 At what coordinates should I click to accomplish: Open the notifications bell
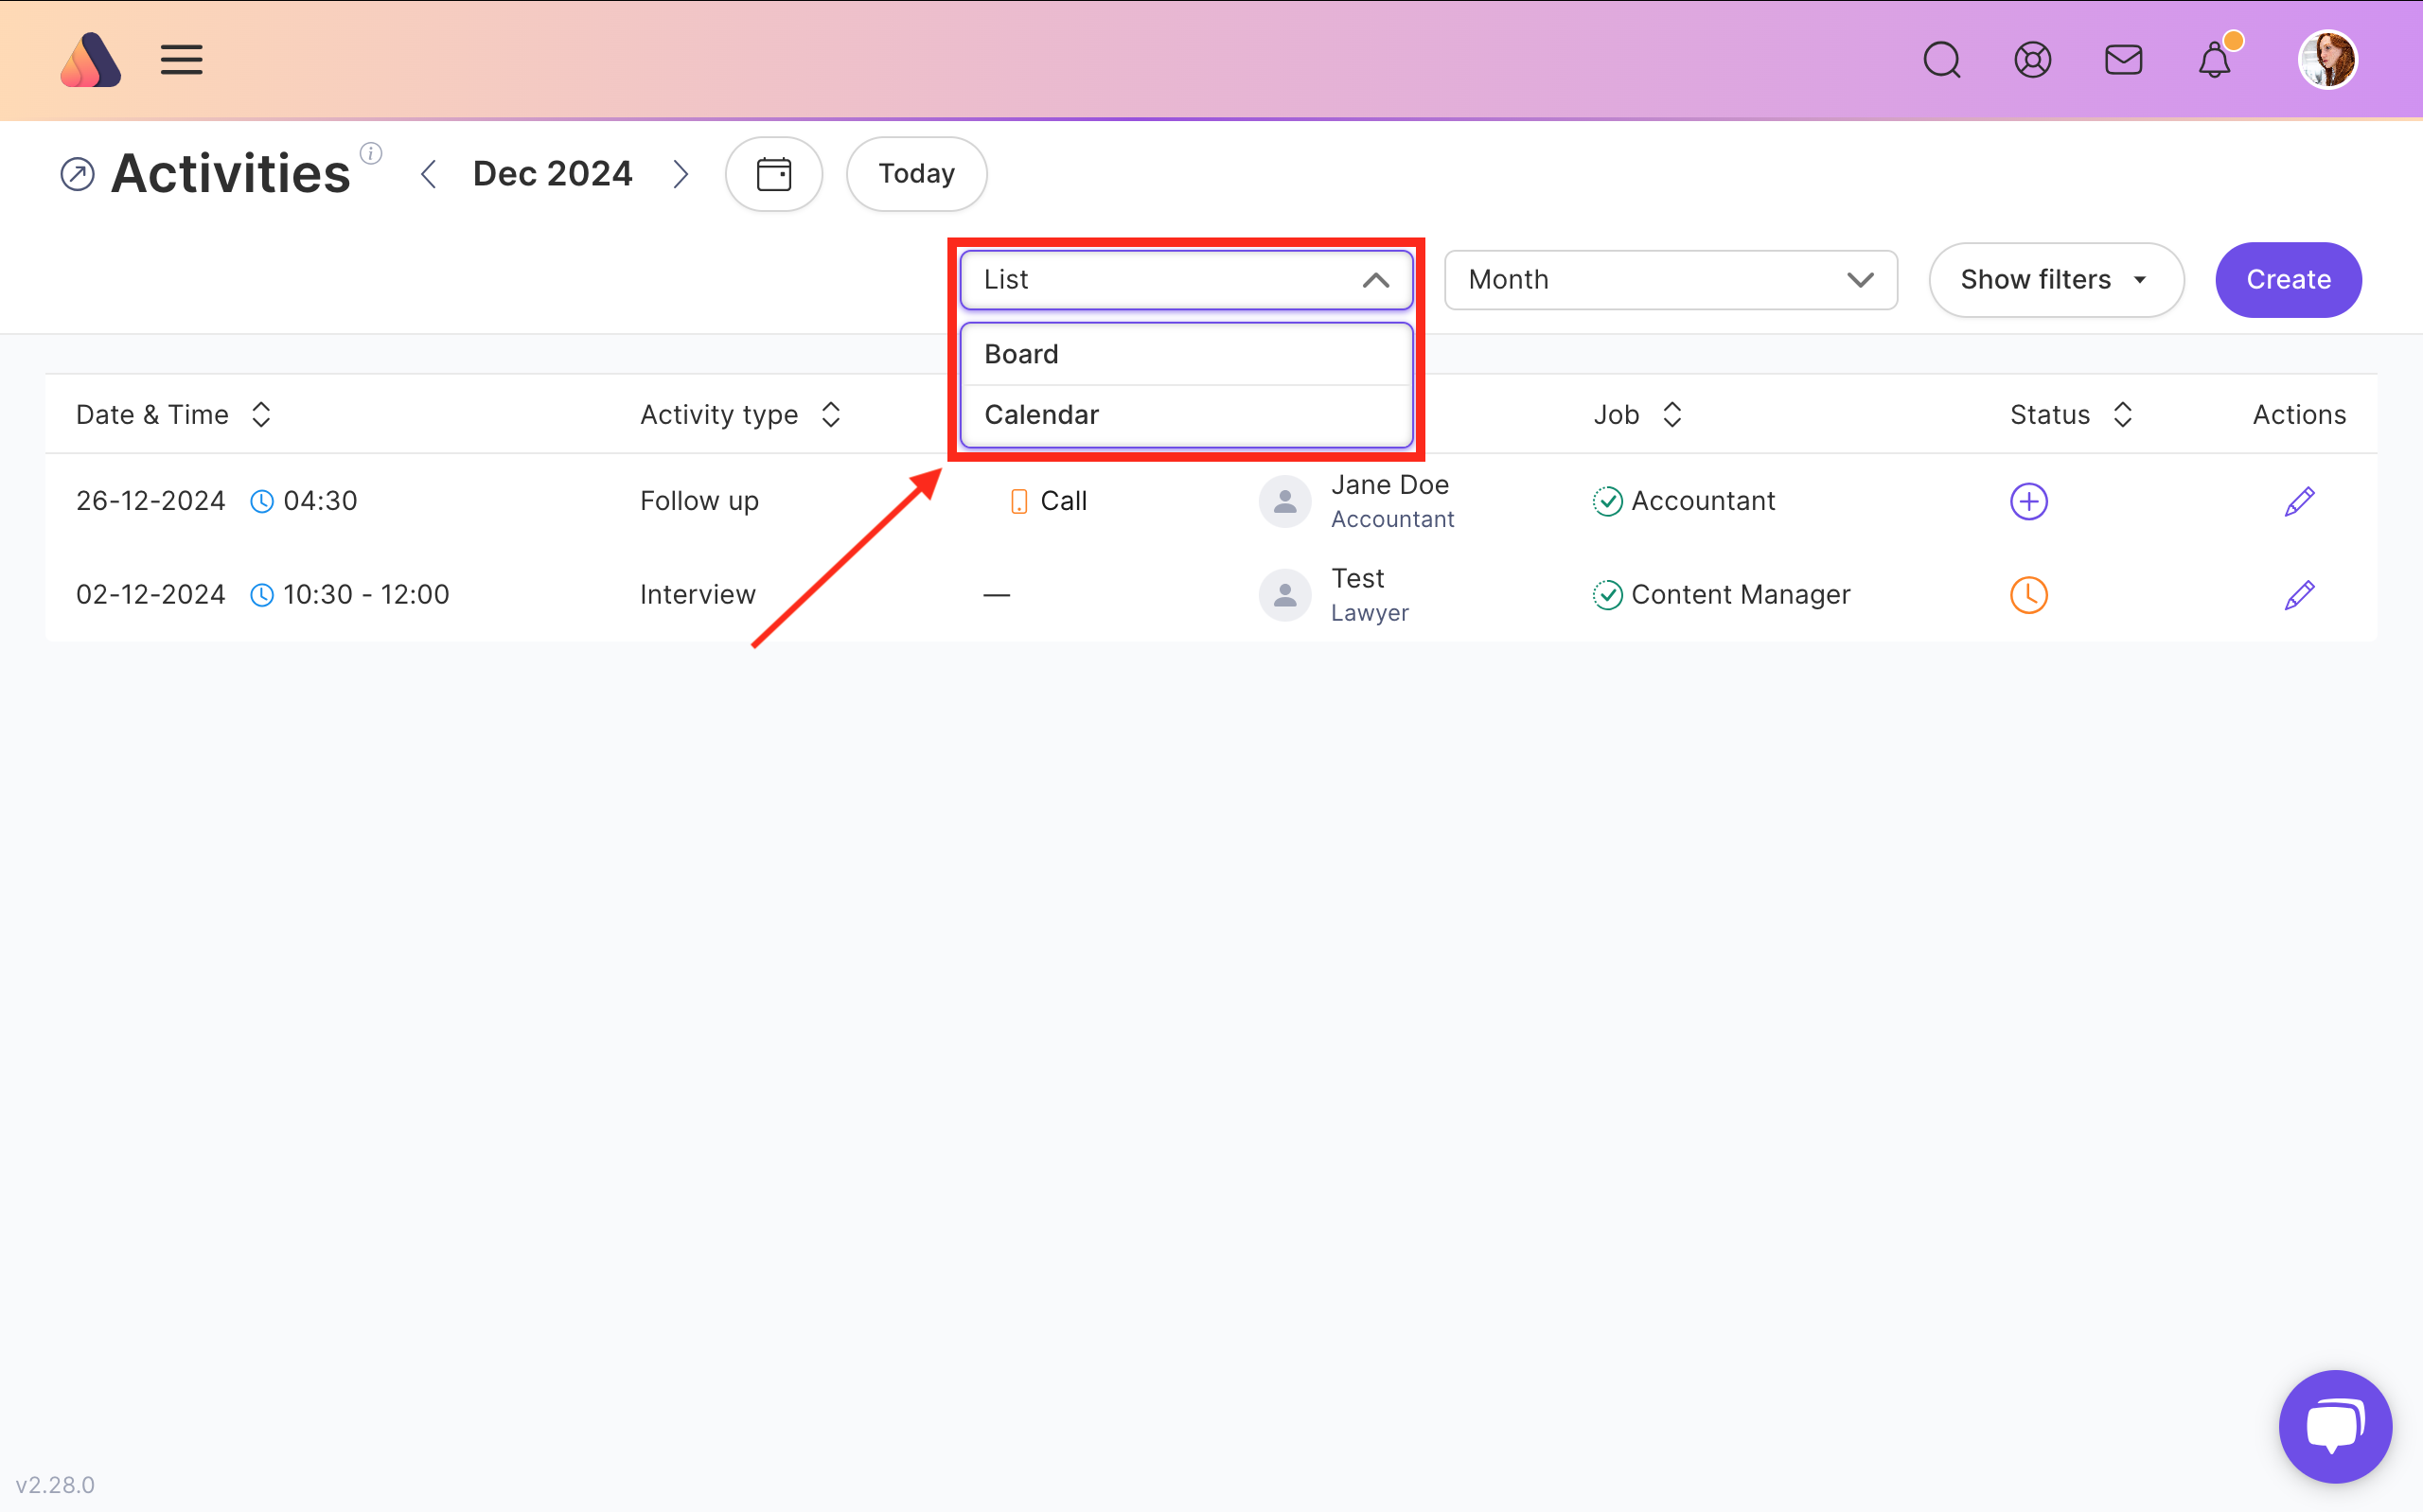point(2214,60)
